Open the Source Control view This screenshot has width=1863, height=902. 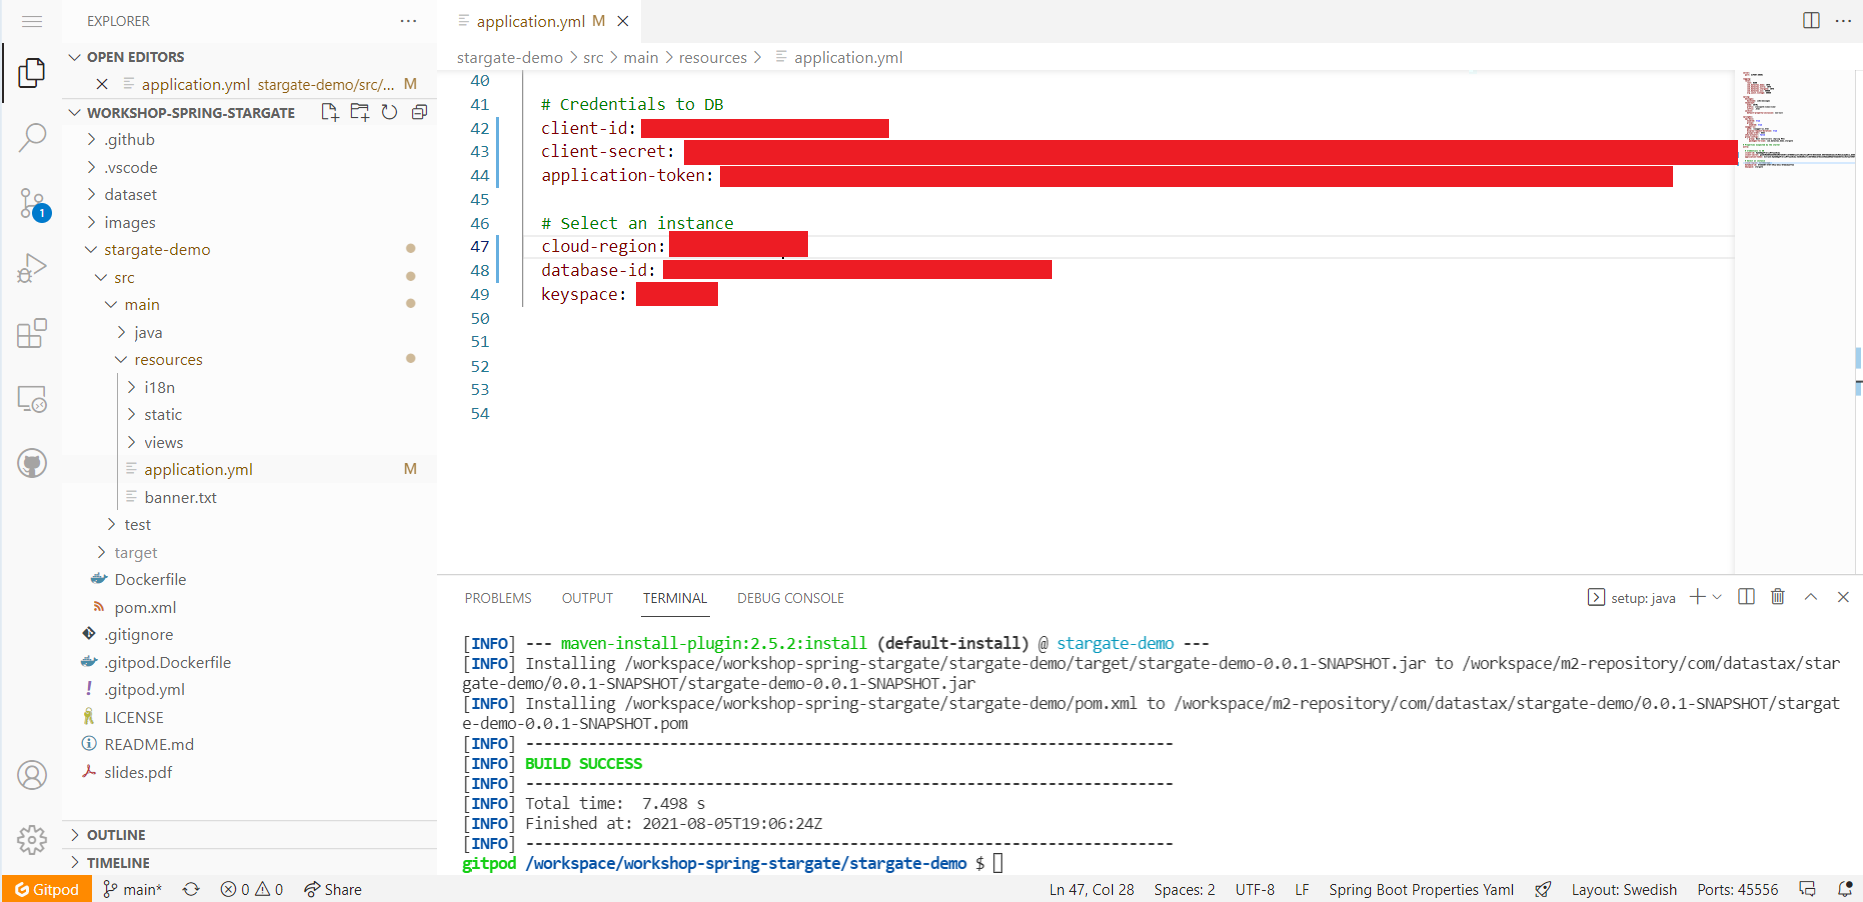click(x=32, y=203)
